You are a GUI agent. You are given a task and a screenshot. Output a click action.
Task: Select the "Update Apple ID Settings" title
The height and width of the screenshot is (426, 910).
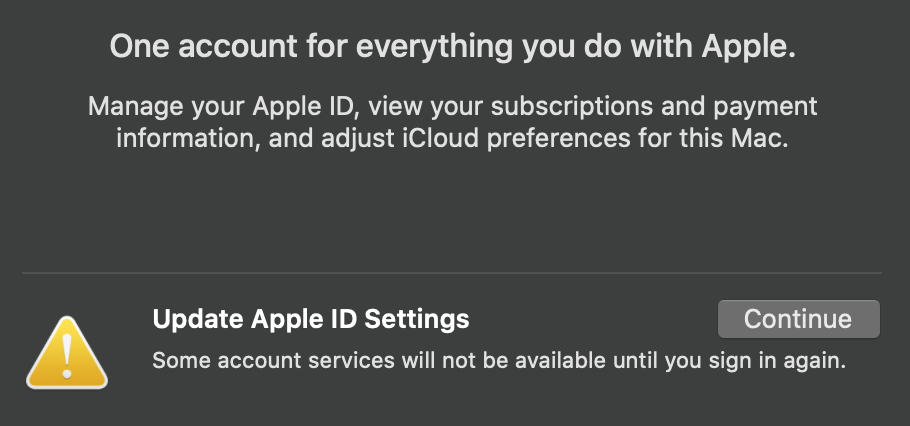310,319
